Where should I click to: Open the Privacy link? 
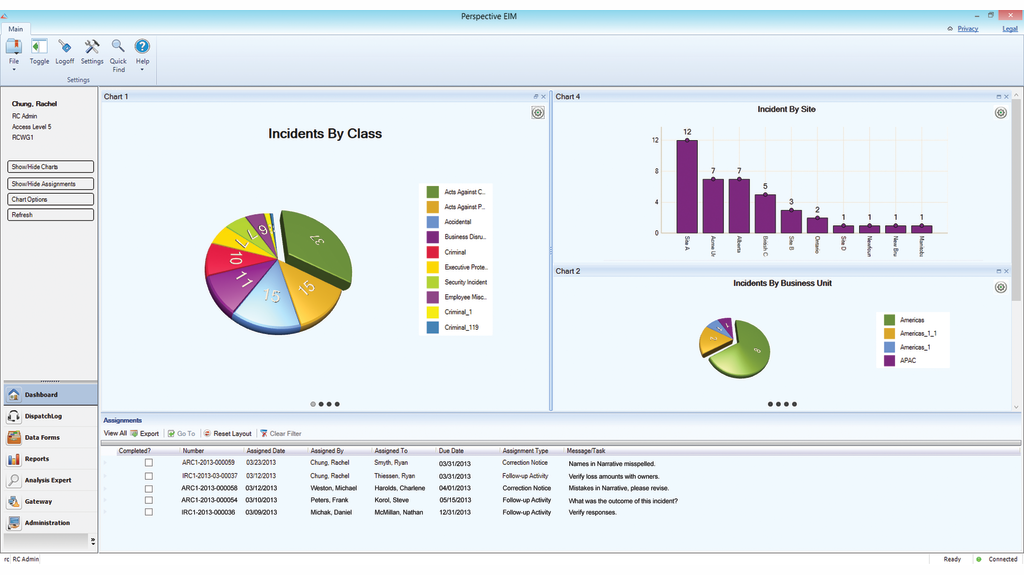[967, 29]
